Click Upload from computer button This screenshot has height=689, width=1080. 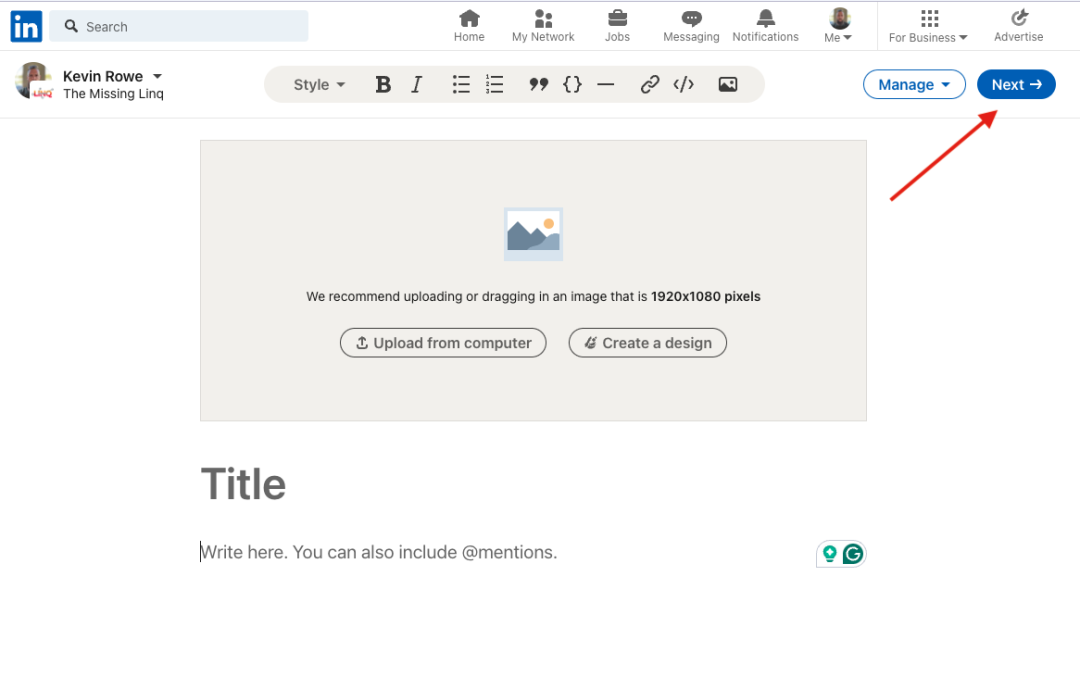pos(443,343)
